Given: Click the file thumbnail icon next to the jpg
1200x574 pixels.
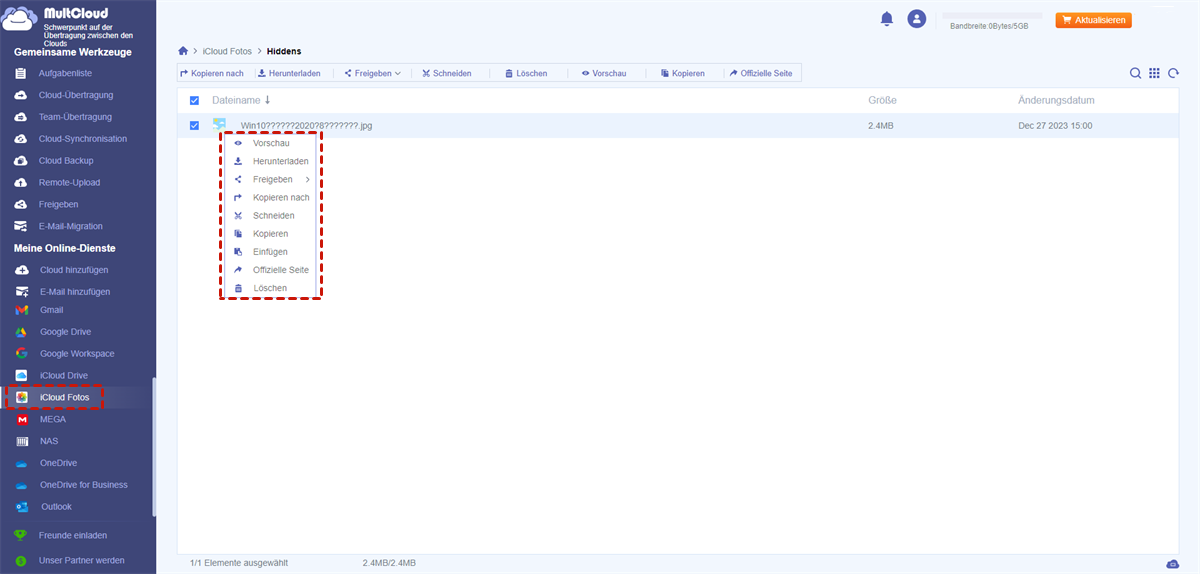Looking at the screenshot, I should 220,125.
